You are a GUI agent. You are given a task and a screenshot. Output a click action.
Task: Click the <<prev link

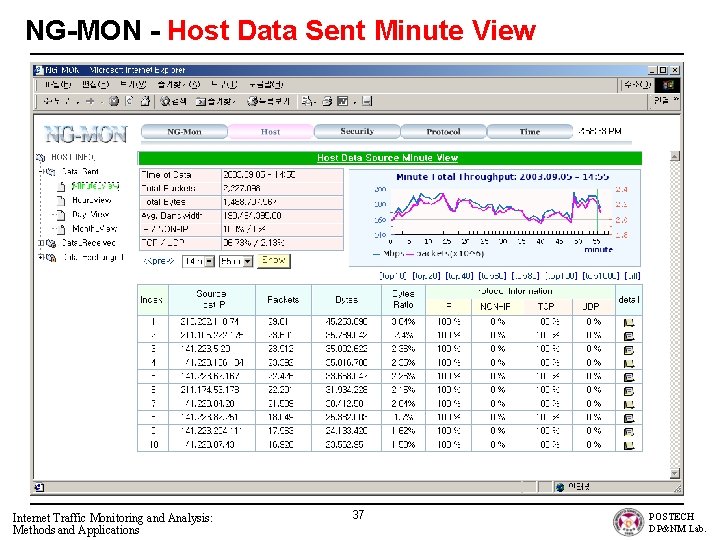[x=158, y=261]
